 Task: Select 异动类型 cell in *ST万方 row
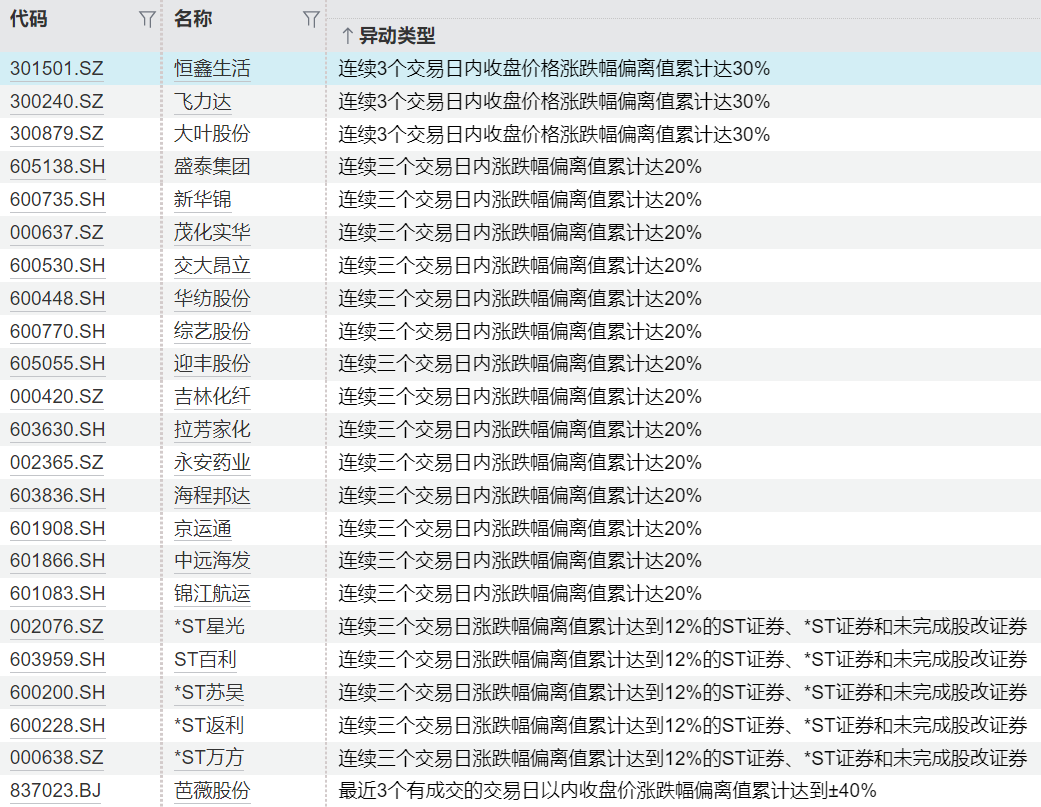[x=682, y=758]
